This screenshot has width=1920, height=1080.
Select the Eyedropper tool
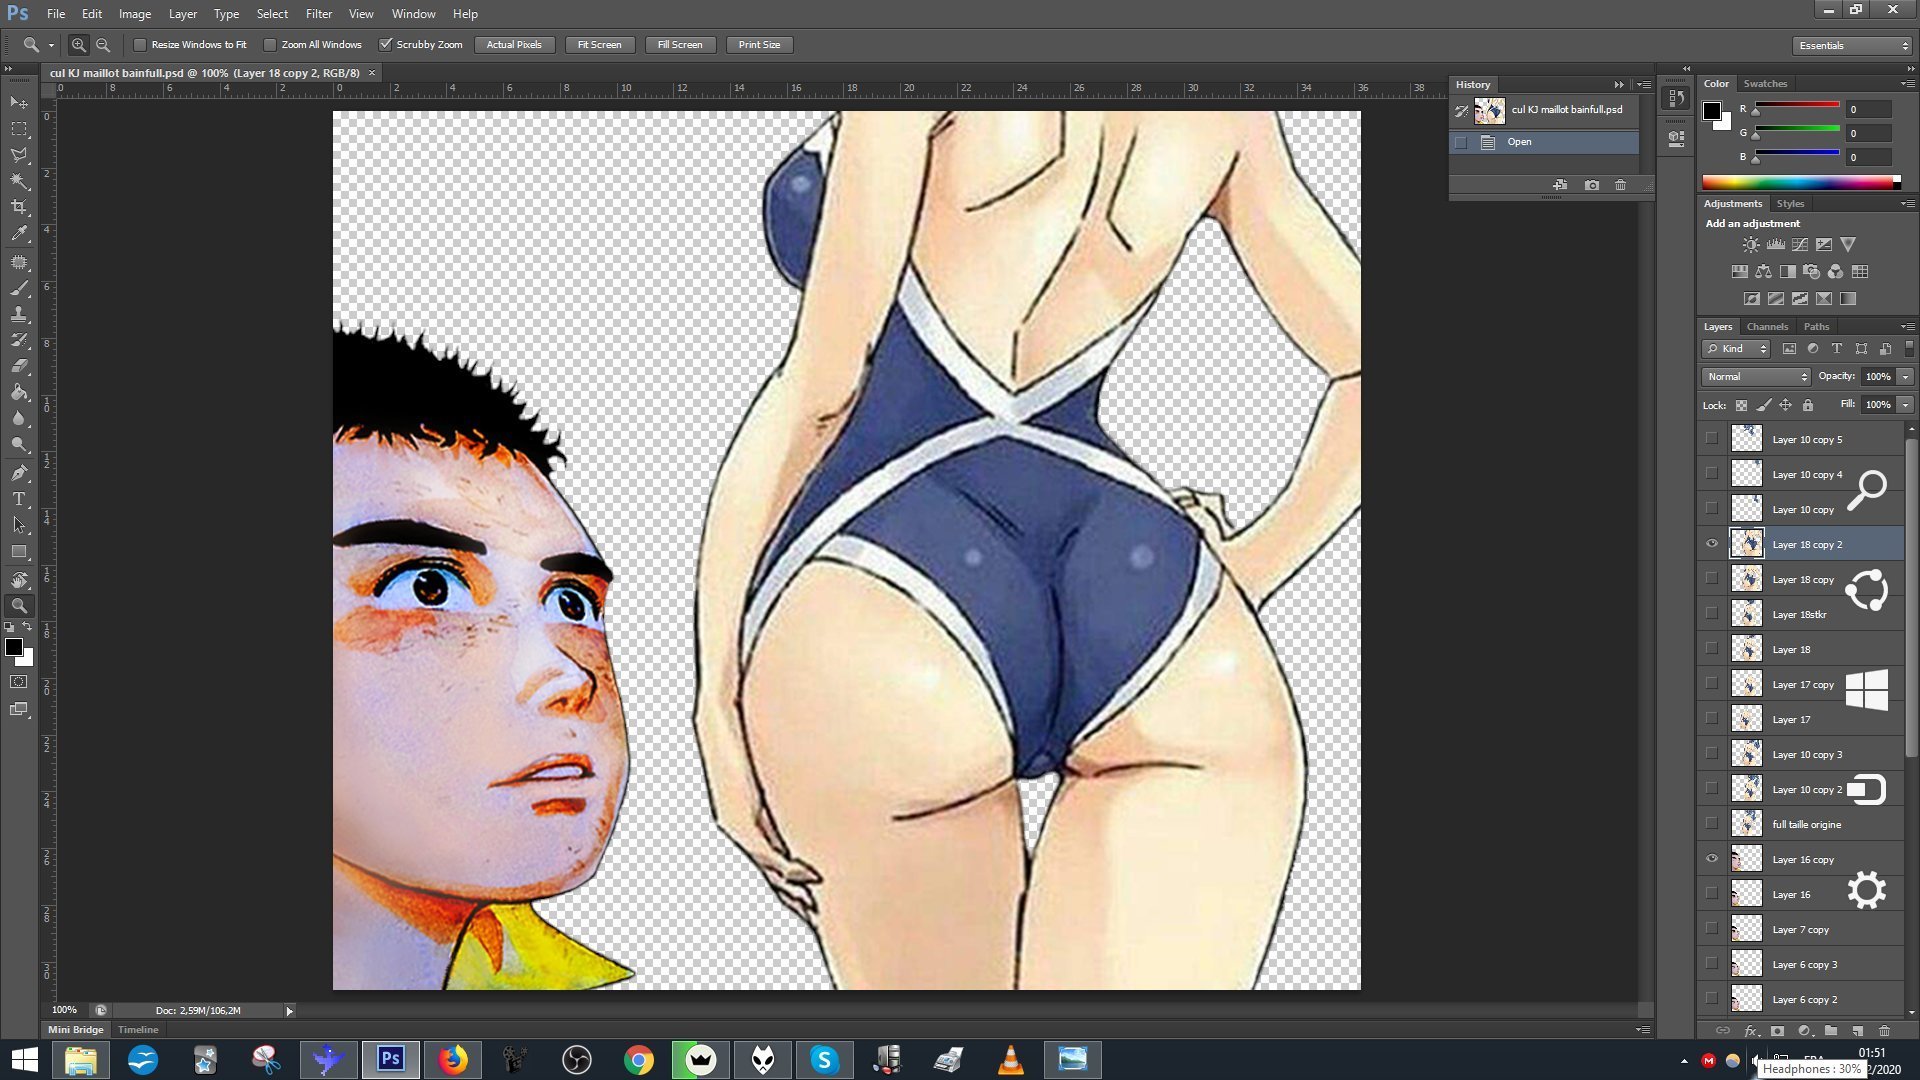pos(19,234)
